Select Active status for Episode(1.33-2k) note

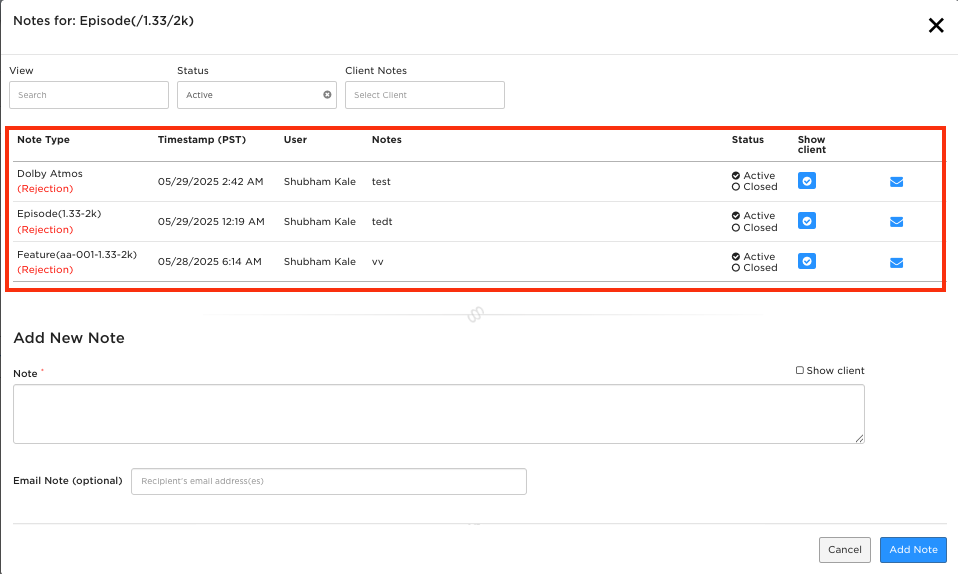(736, 216)
